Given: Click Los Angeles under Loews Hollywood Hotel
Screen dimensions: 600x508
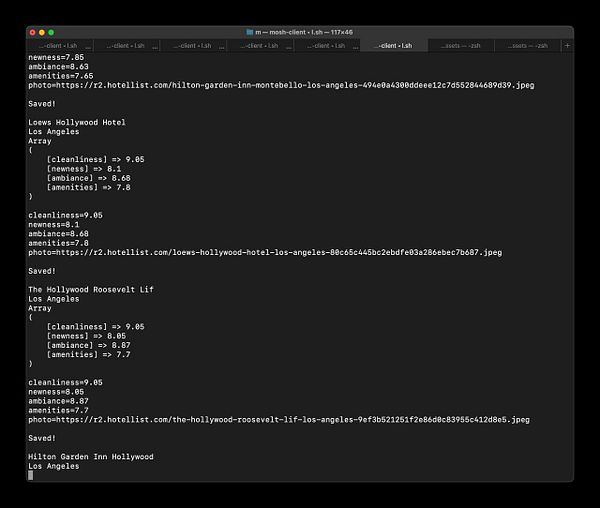Looking at the screenshot, I should tap(54, 132).
